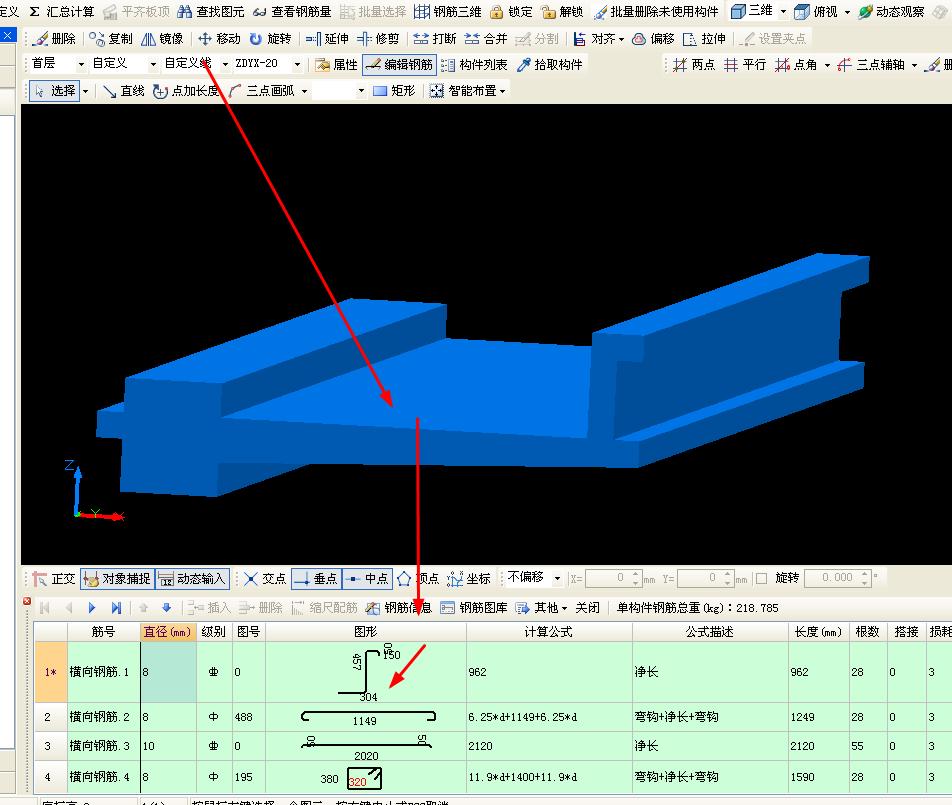The image size is (952, 805).
Task: Select the 复制 copy tool
Action: [x=110, y=39]
